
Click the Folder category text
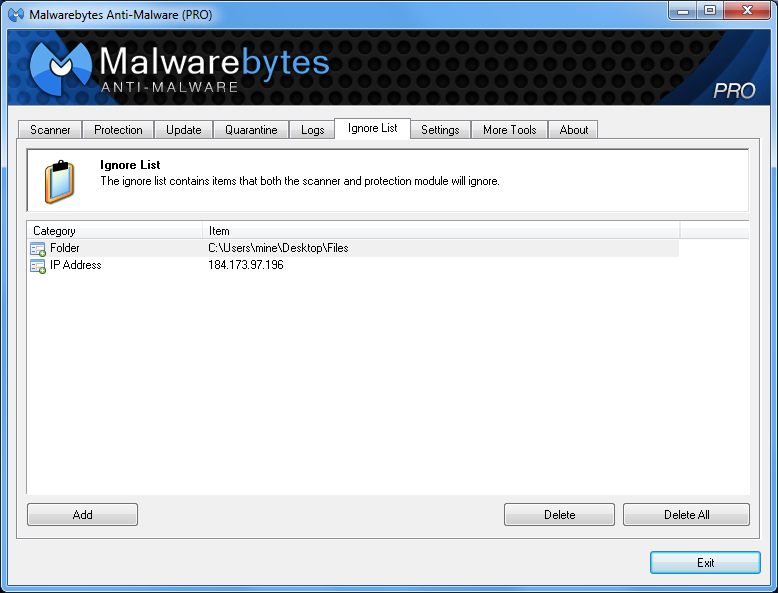(x=65, y=248)
